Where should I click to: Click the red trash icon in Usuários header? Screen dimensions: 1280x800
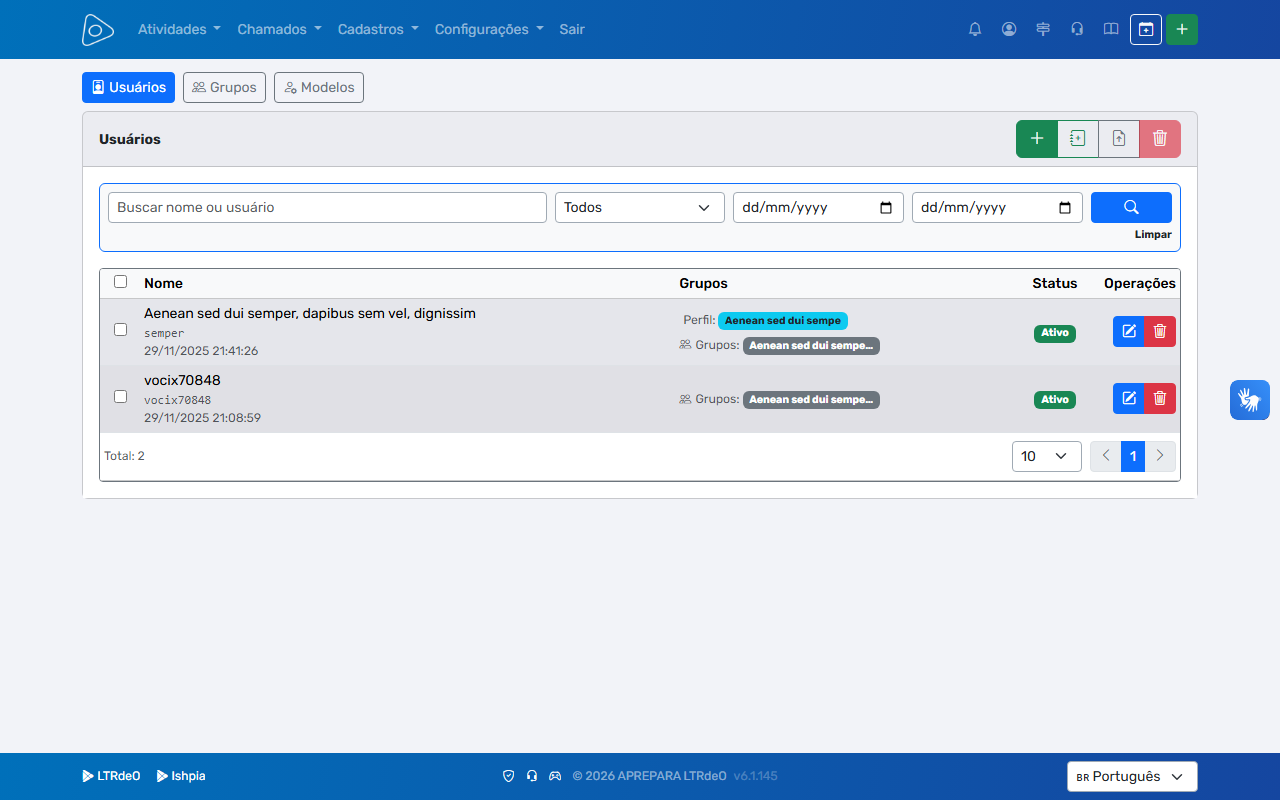point(1160,139)
